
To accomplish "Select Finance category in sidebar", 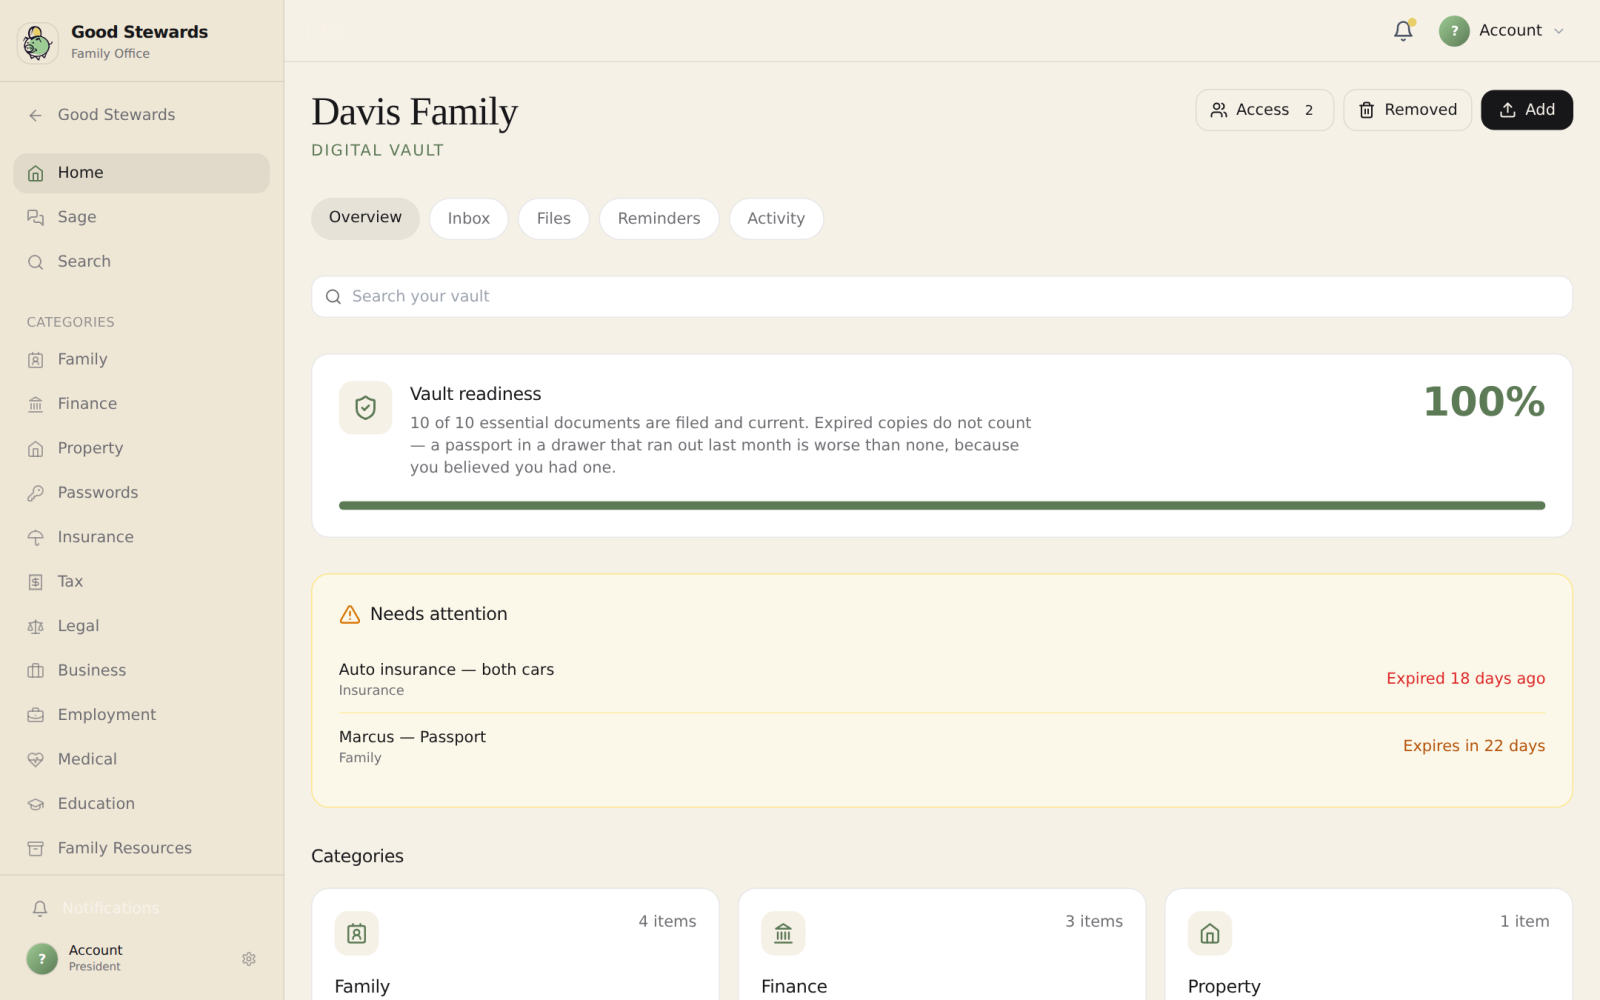I will click(x=141, y=404).
